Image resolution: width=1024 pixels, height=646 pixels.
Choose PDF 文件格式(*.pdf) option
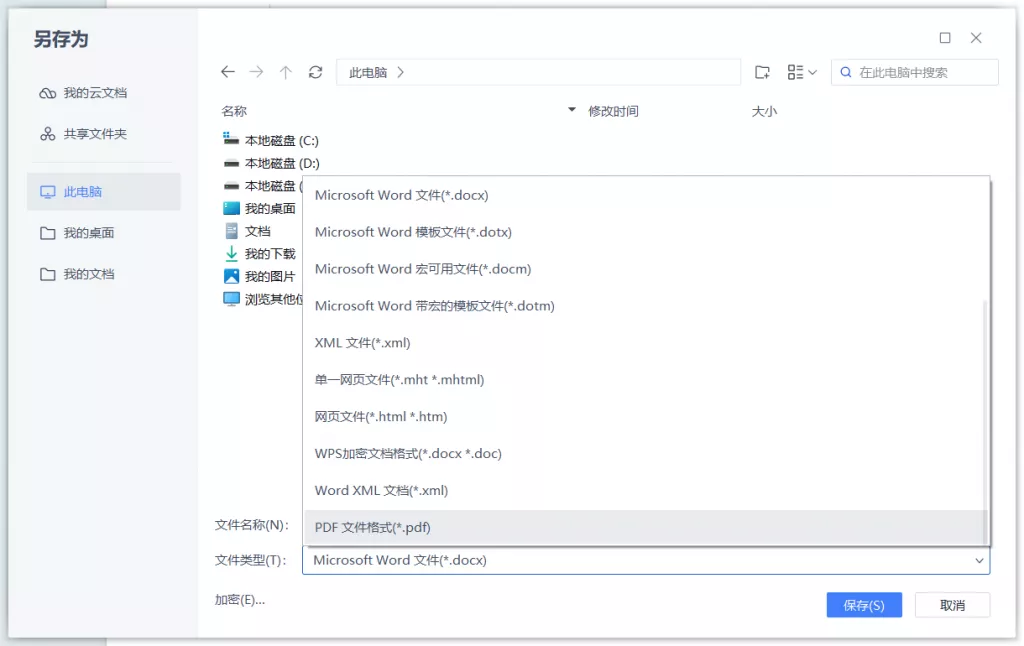pos(643,527)
